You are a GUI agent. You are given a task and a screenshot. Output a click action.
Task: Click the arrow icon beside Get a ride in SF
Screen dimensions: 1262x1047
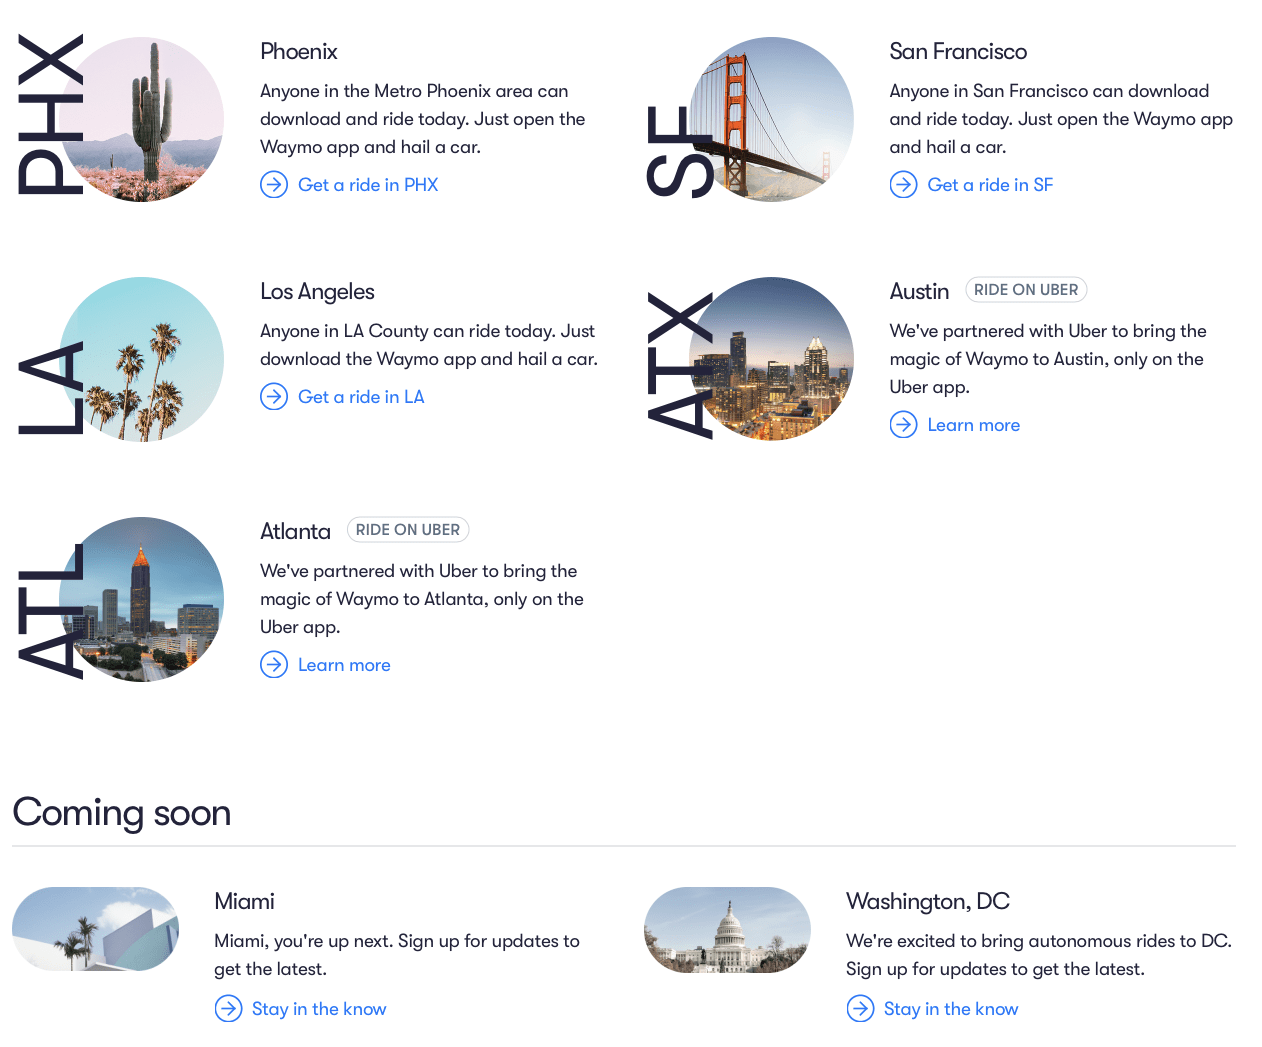pyautogui.click(x=903, y=185)
